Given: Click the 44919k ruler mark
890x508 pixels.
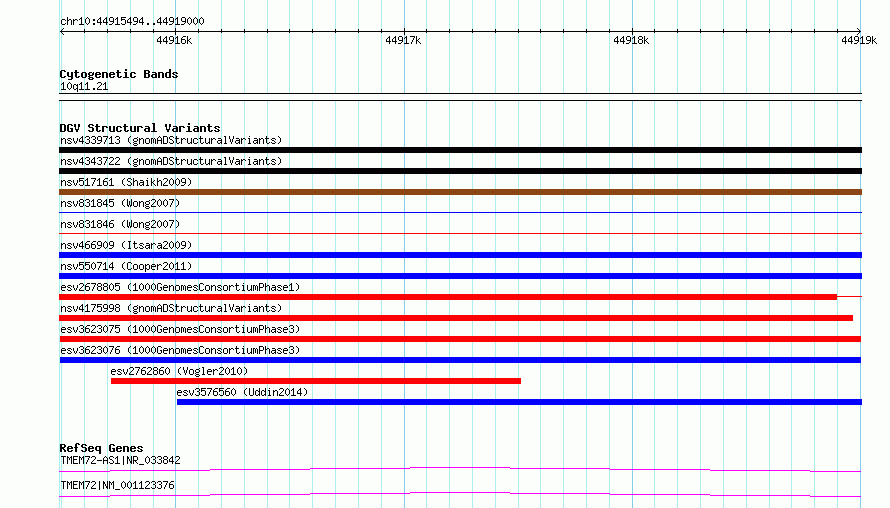Looking at the screenshot, I should [859, 40].
